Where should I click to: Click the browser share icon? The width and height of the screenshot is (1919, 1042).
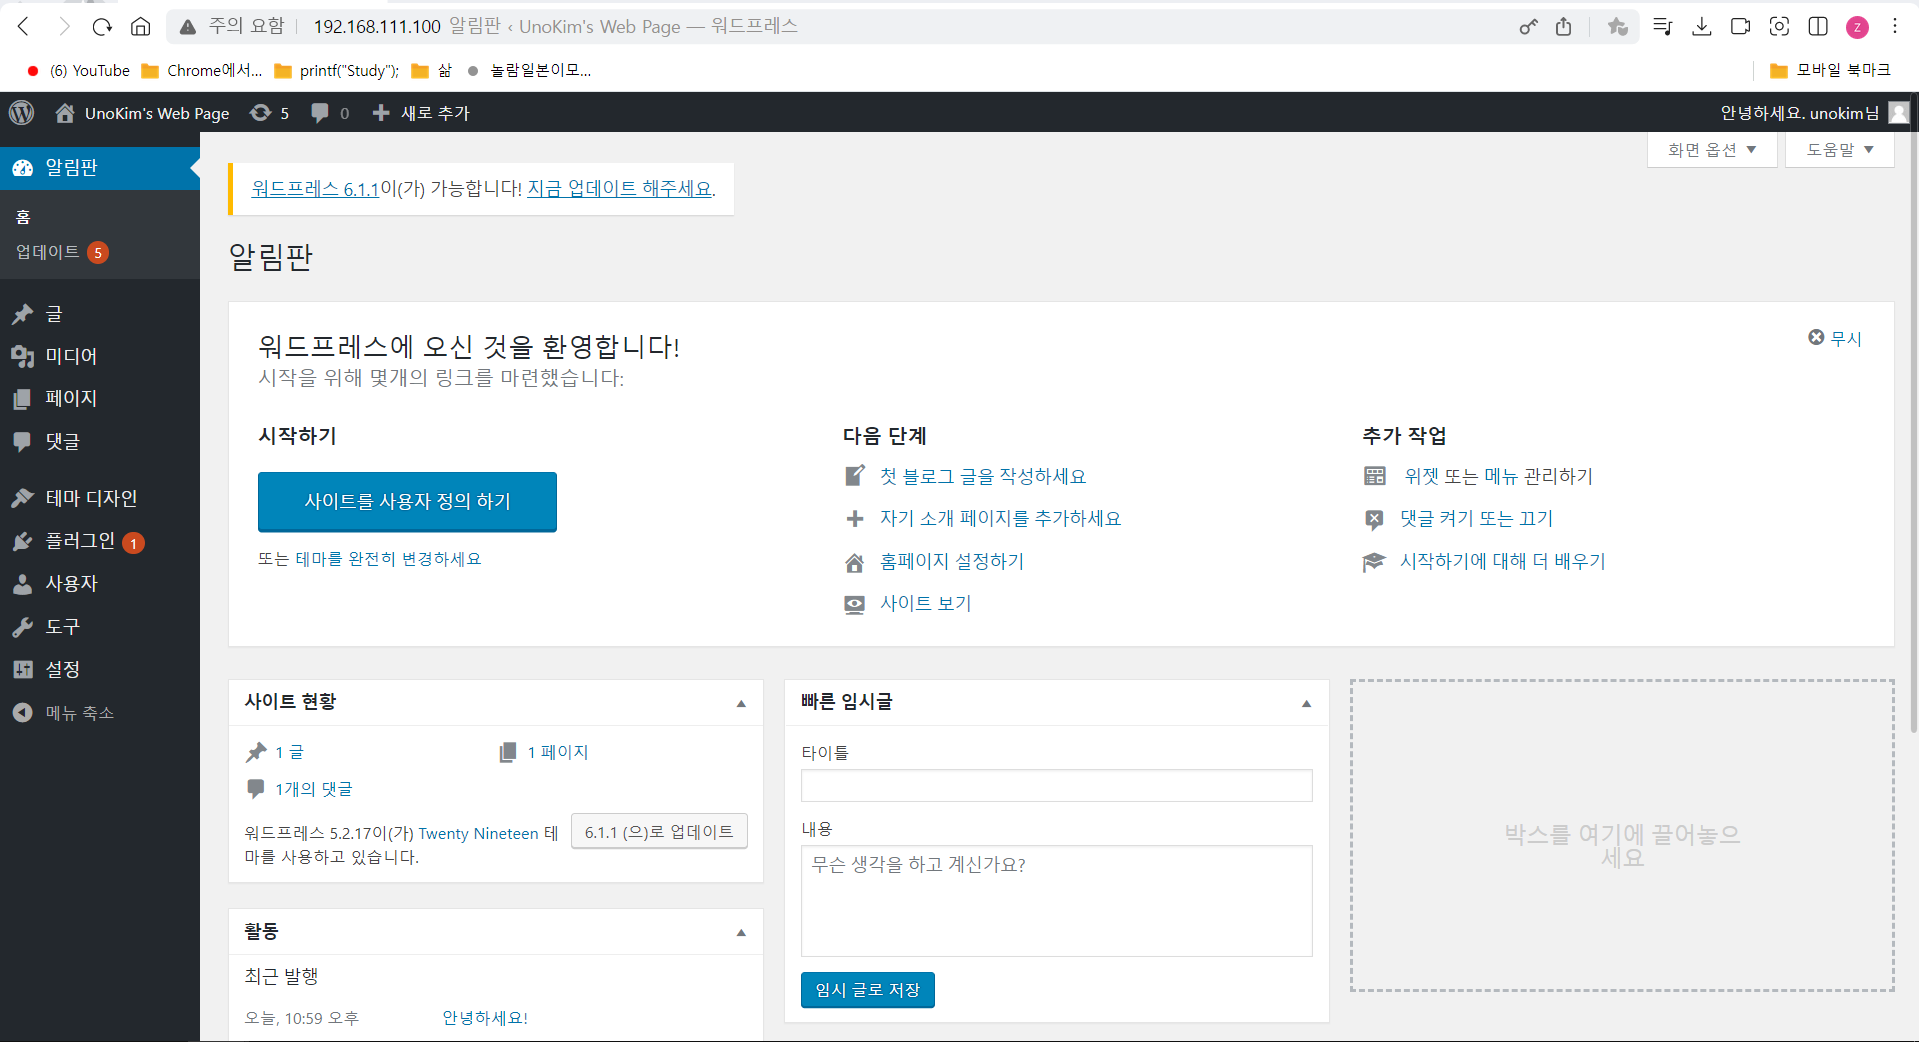1564,27
